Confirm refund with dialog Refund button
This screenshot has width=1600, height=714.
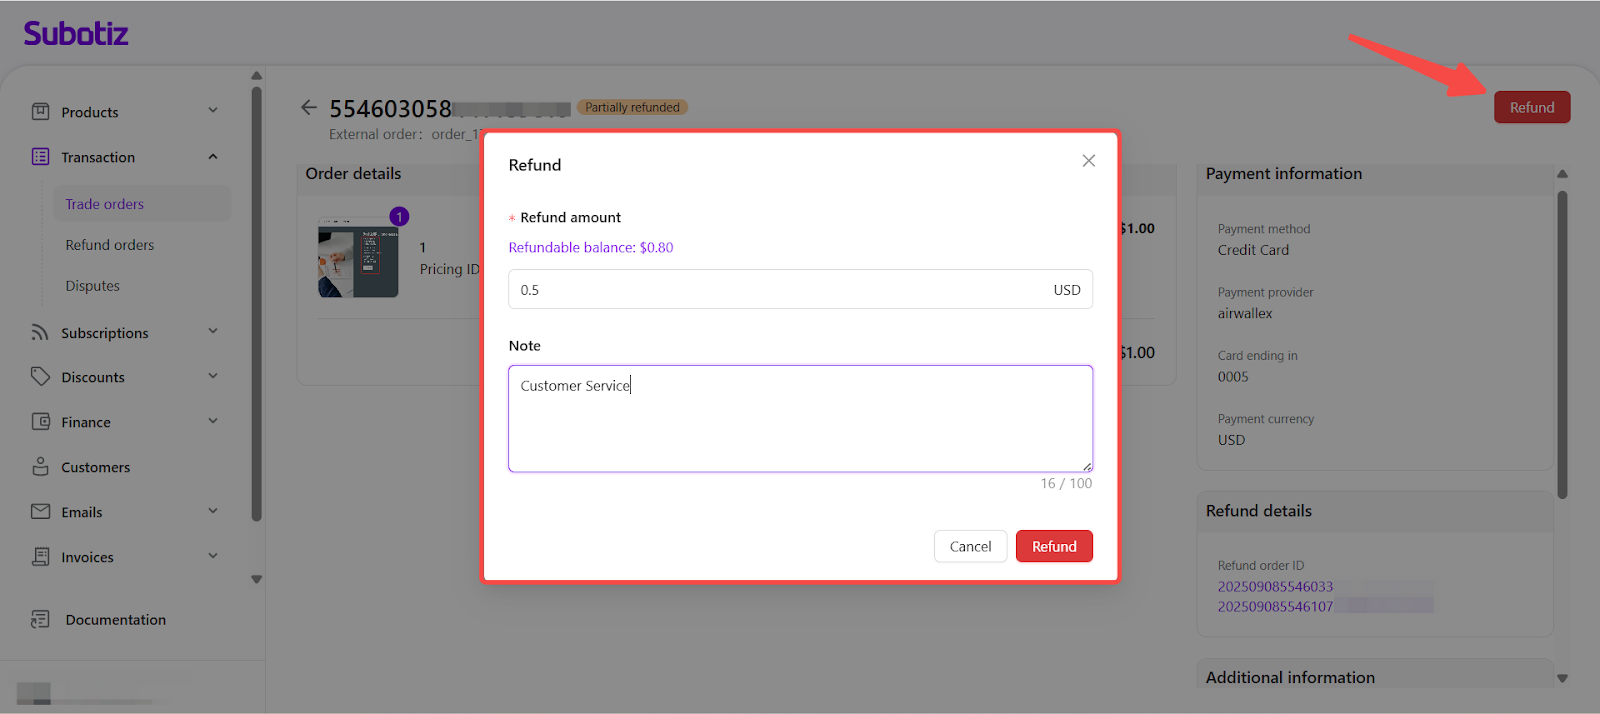(x=1054, y=547)
